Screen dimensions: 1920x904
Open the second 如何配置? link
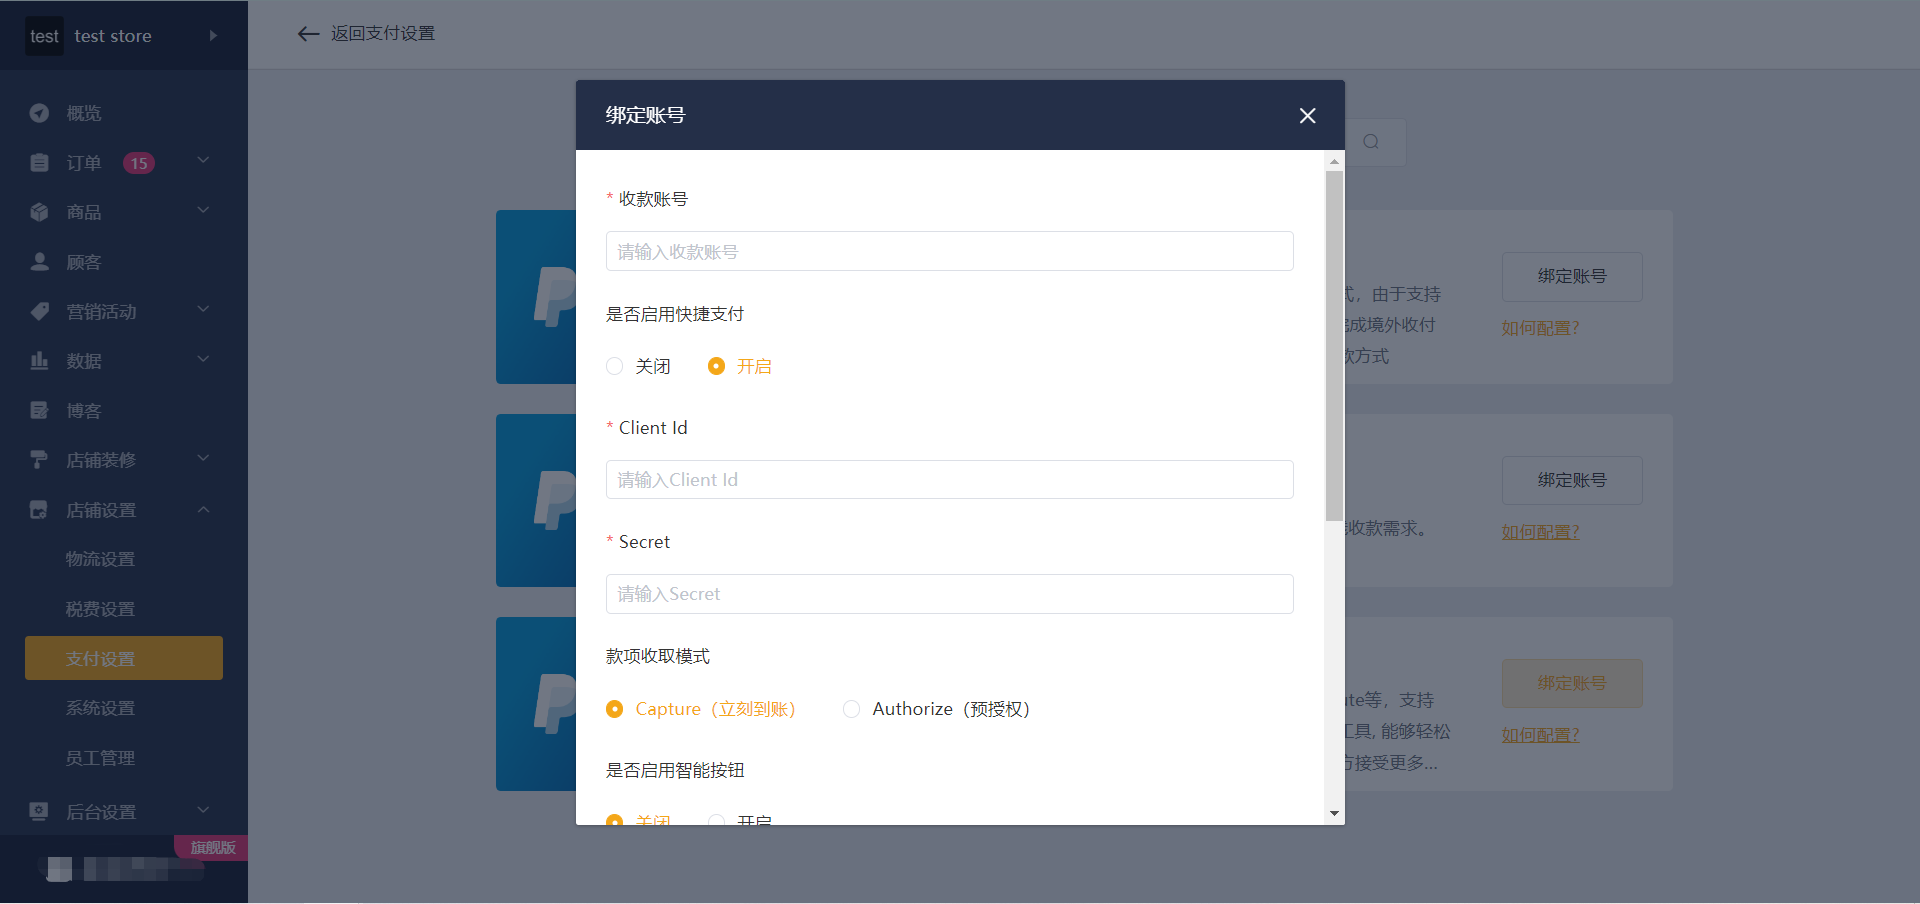click(1540, 532)
